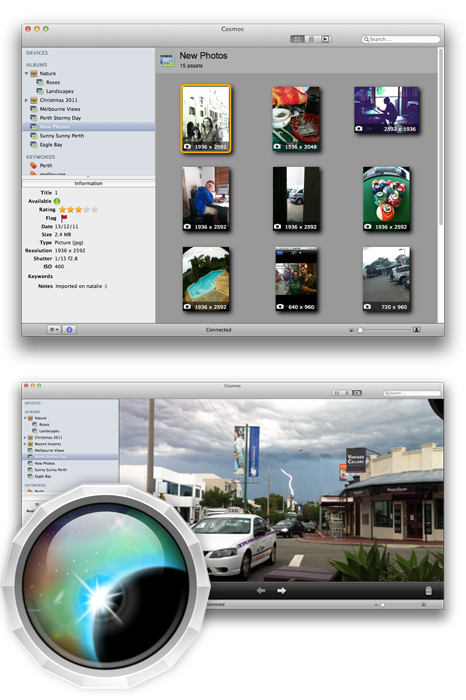Set the rating to two stars
The width and height of the screenshot is (466, 700).
click(71, 209)
